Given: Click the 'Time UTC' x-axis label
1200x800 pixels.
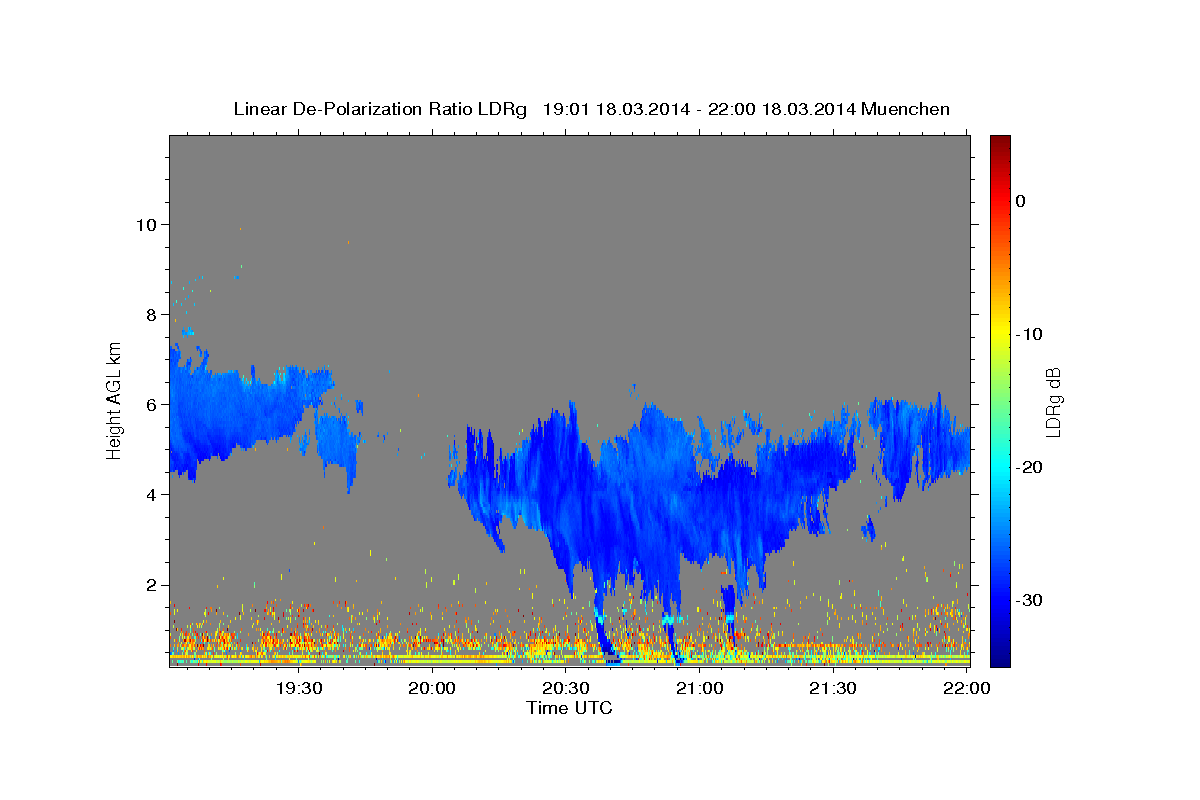Looking at the screenshot, I should (x=569, y=708).
